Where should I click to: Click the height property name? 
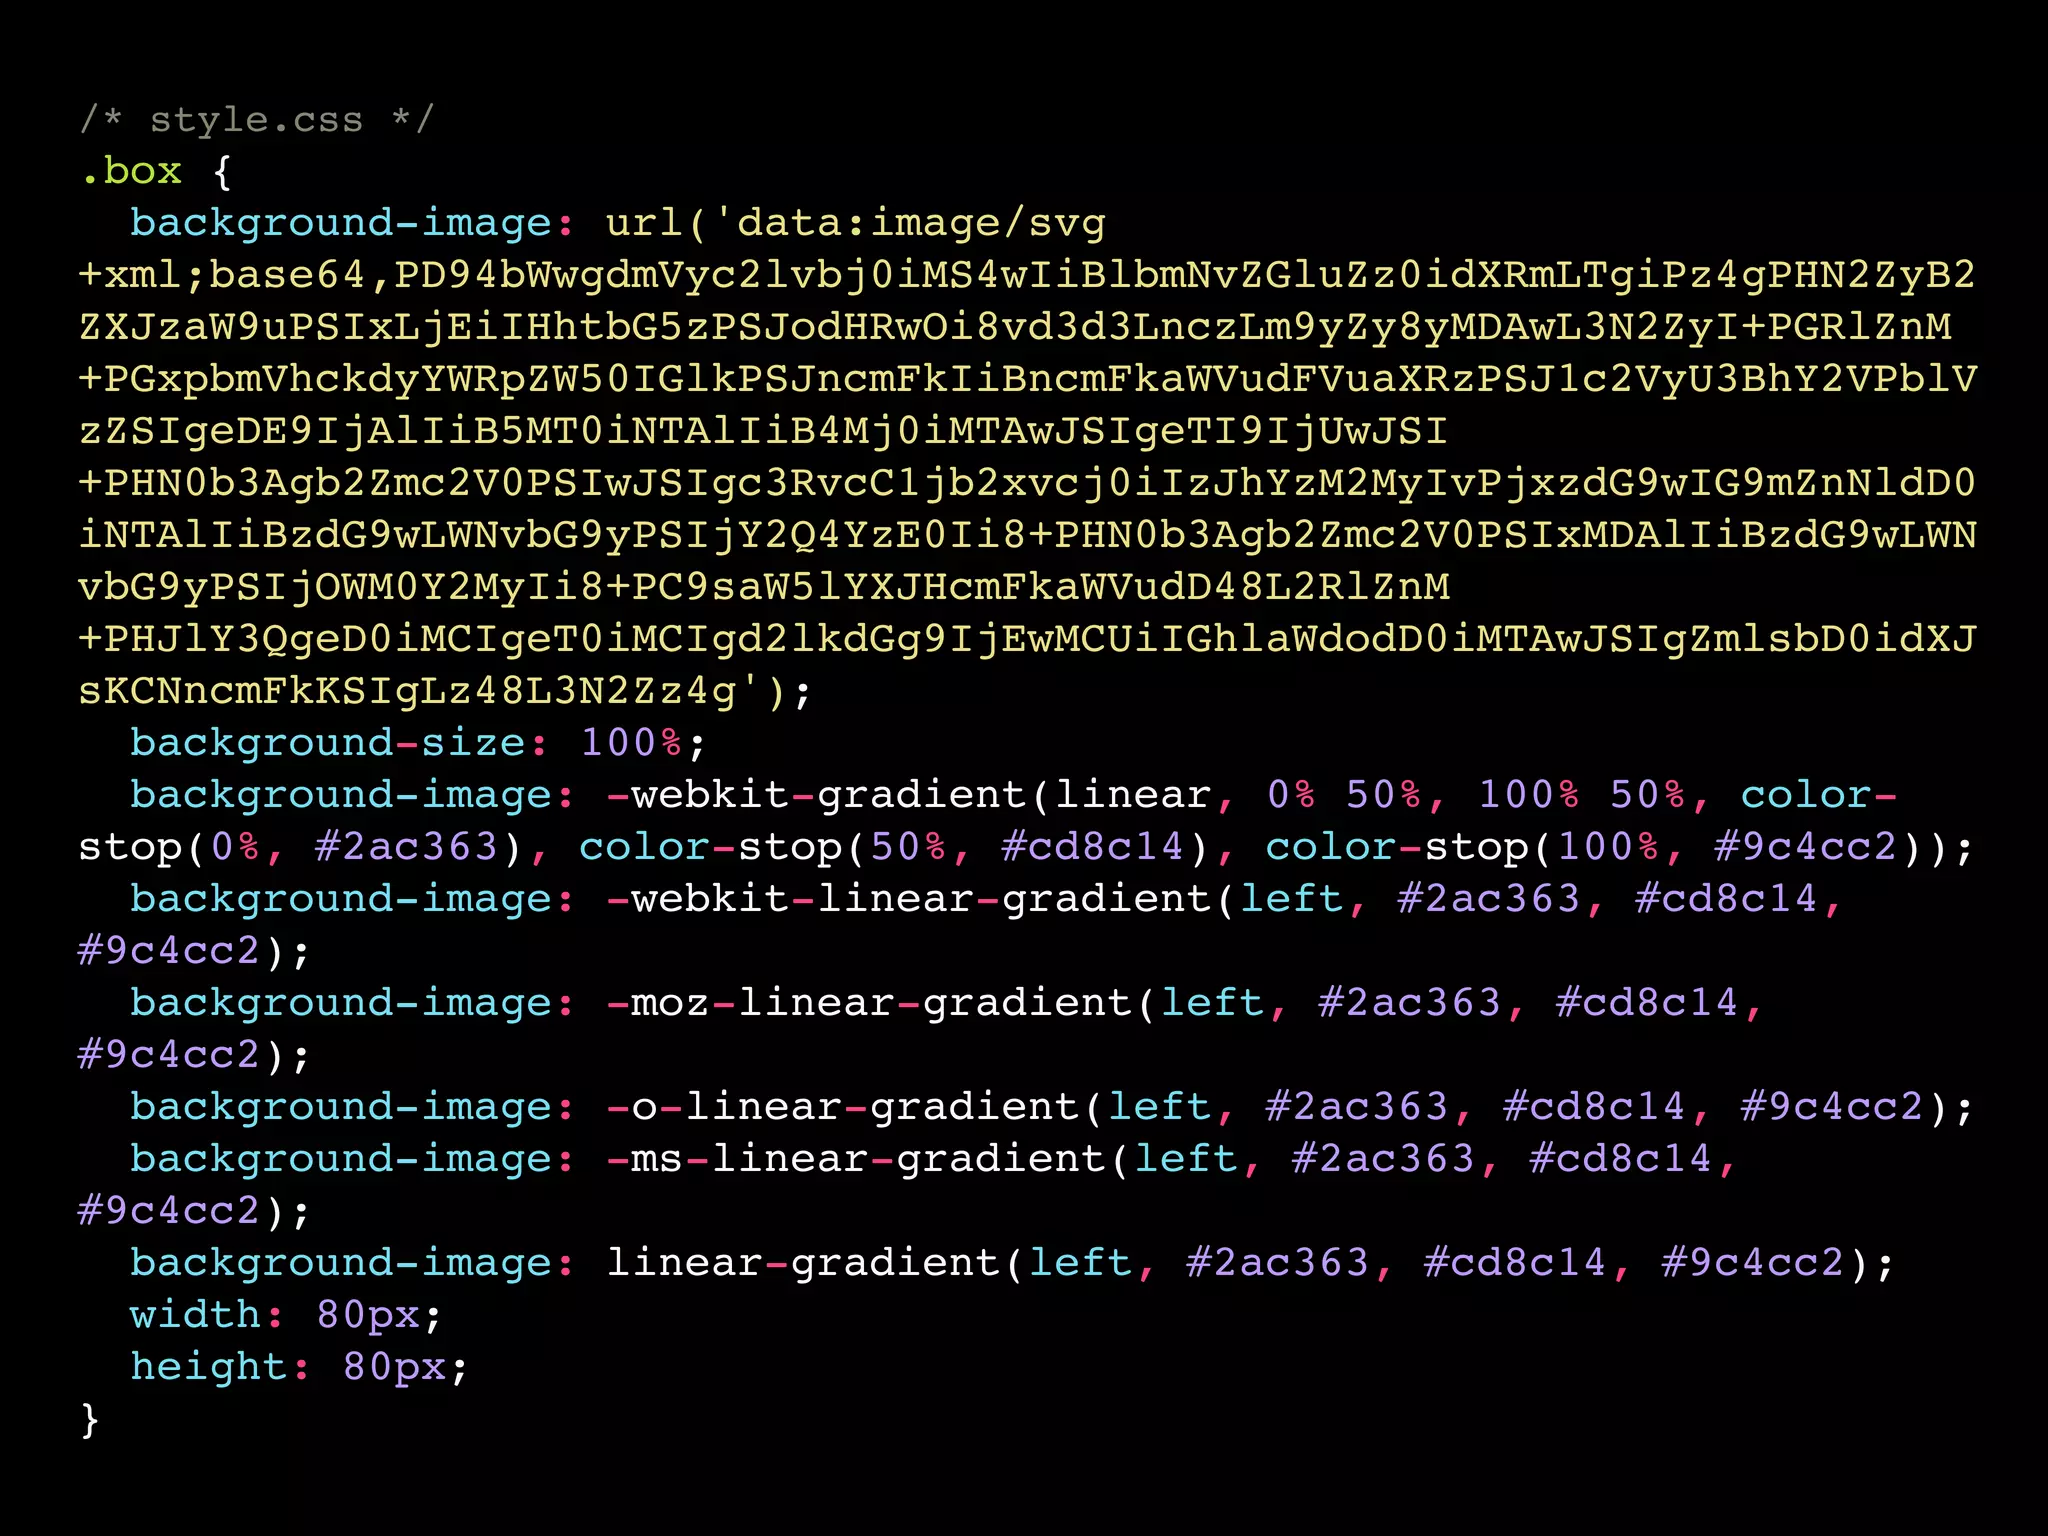coord(208,1367)
